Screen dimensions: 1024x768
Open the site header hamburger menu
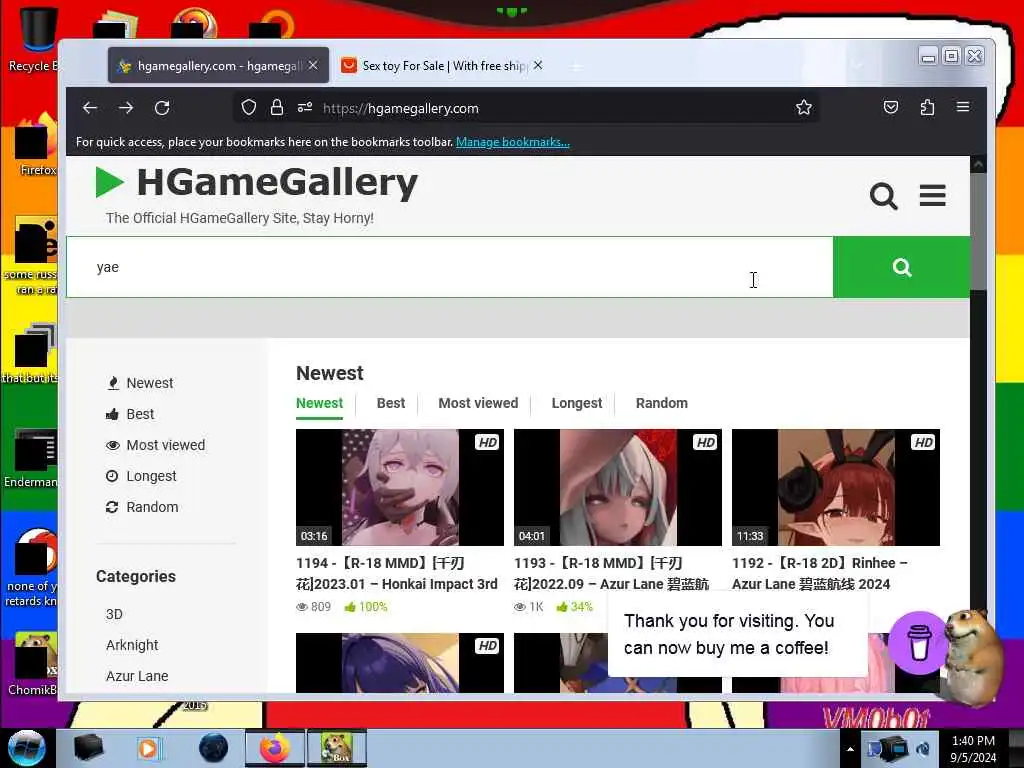pos(933,195)
